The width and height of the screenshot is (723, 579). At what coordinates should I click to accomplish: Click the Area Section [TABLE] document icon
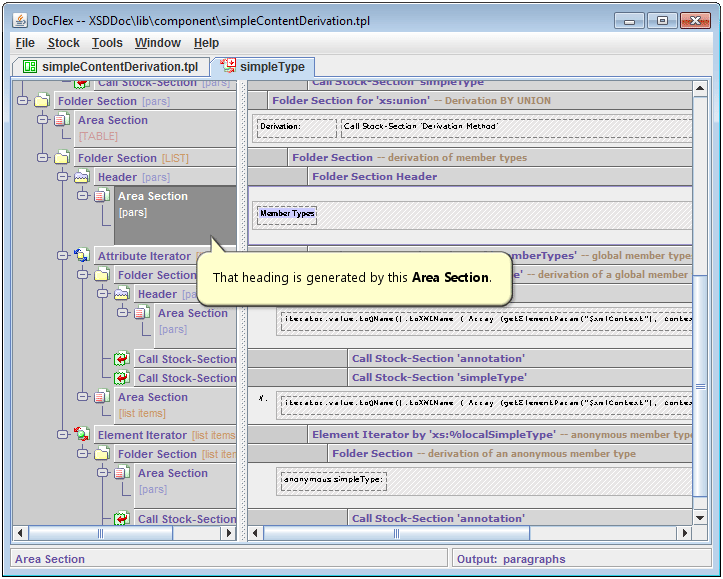click(62, 120)
